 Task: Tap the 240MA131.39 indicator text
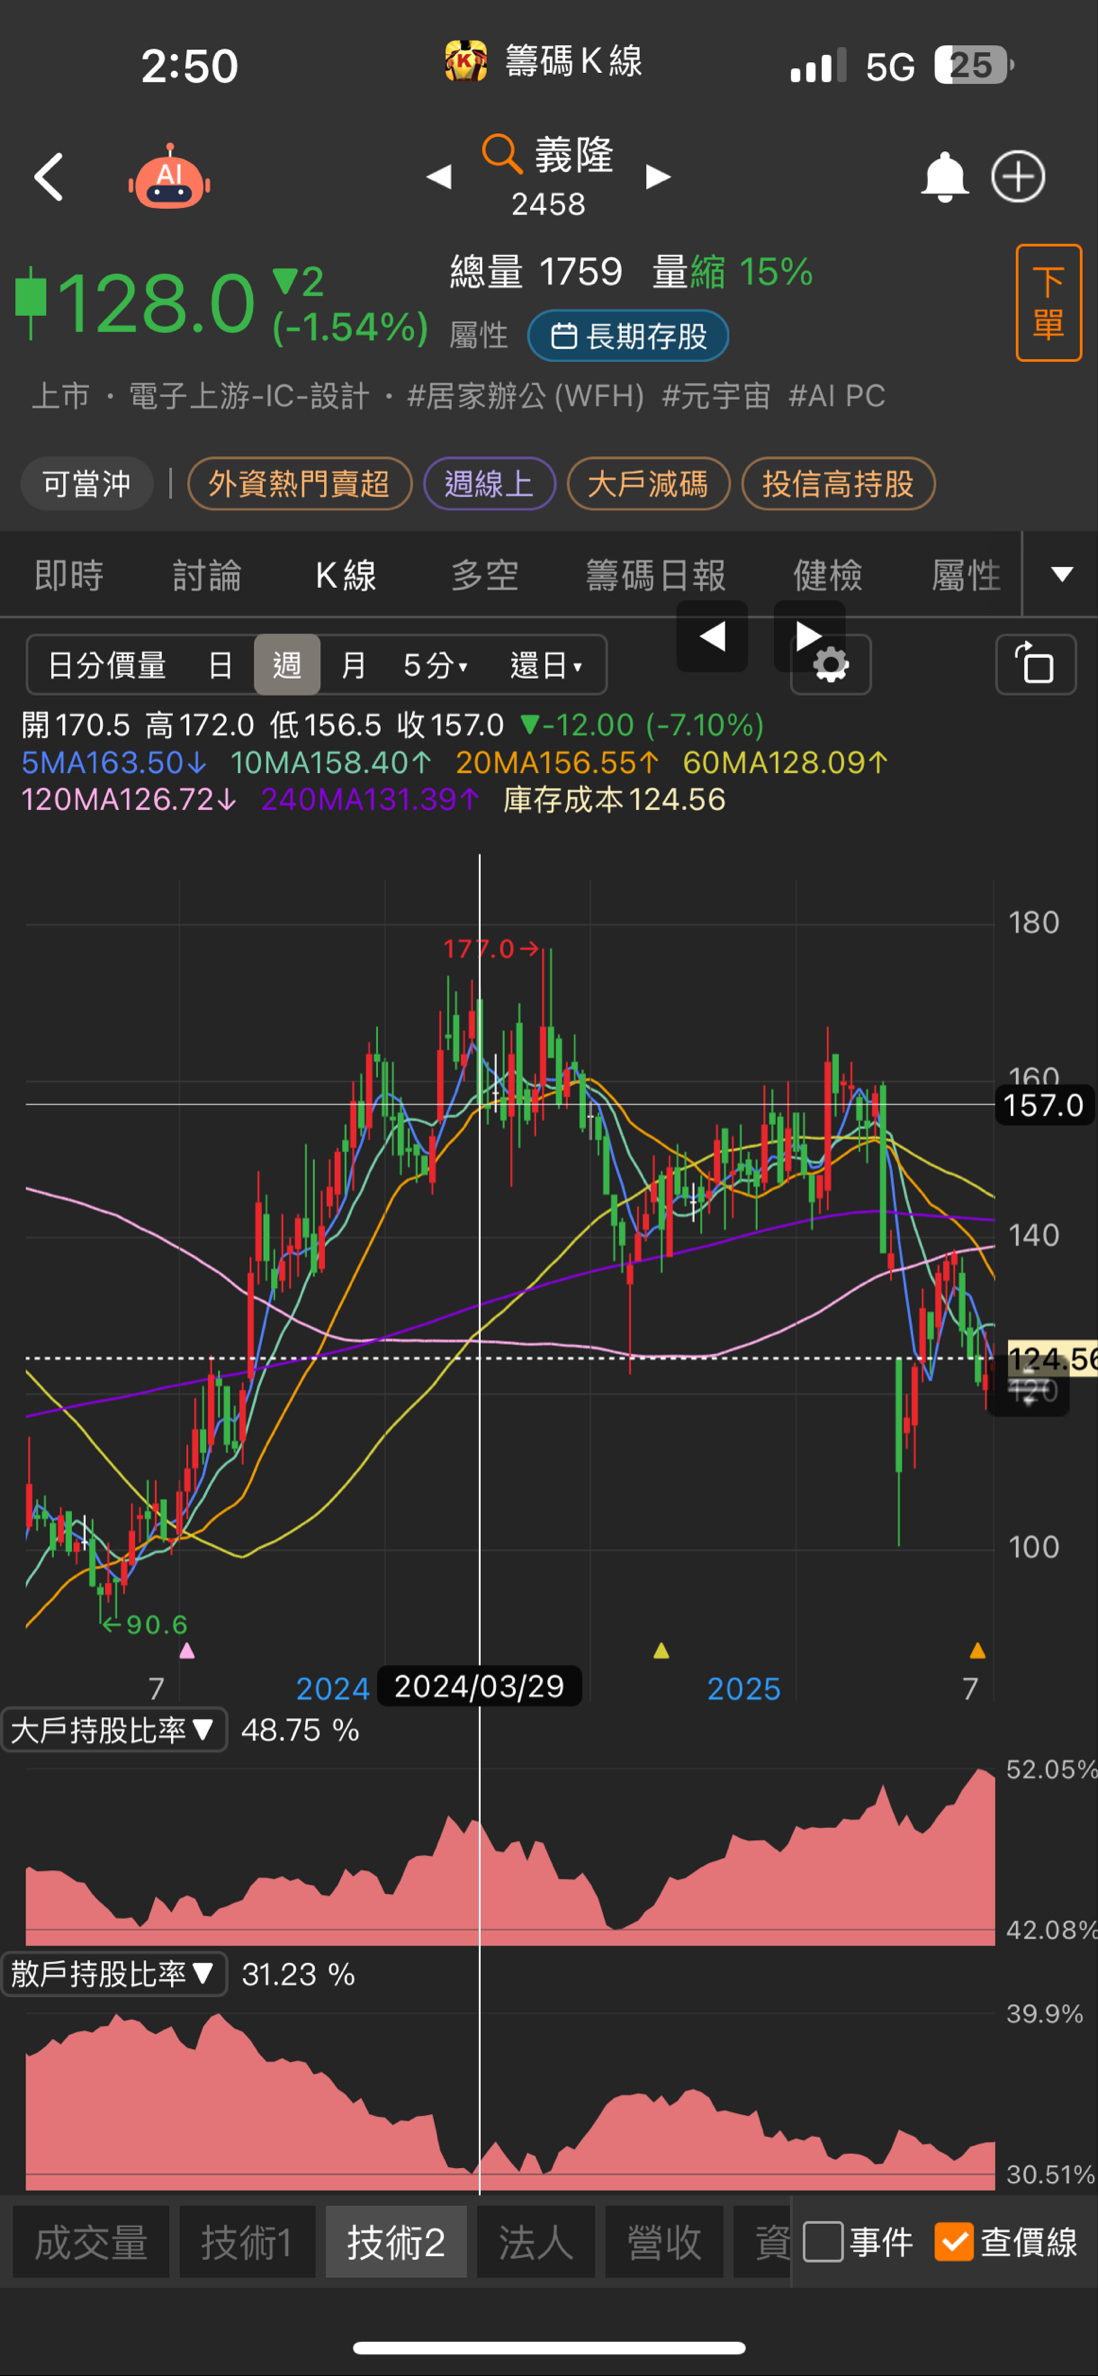[370, 800]
